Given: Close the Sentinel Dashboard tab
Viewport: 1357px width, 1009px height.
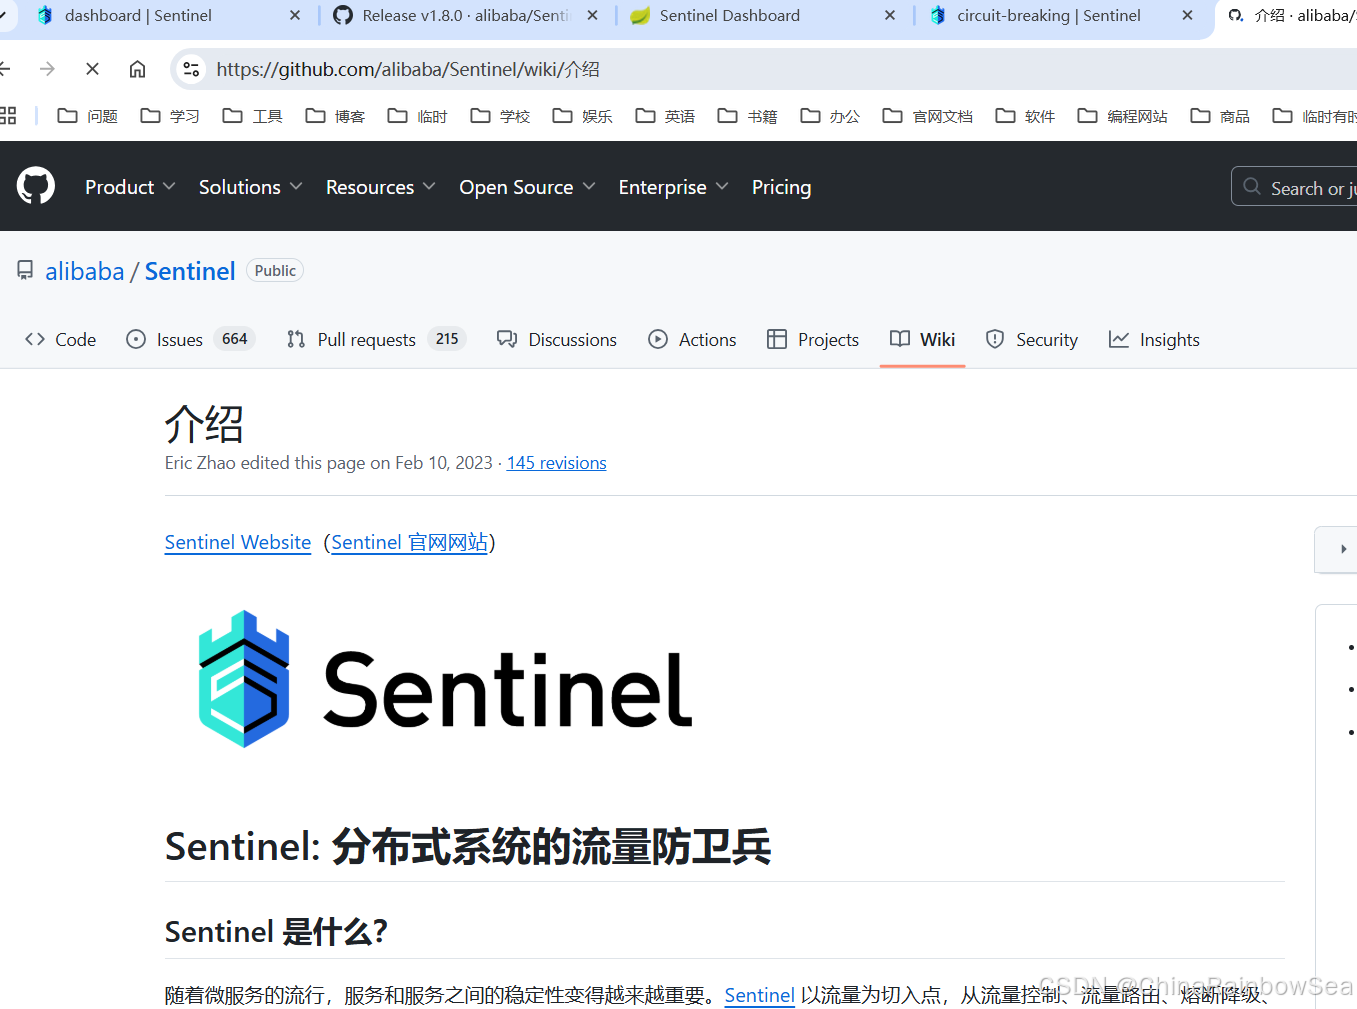Looking at the screenshot, I should (890, 15).
